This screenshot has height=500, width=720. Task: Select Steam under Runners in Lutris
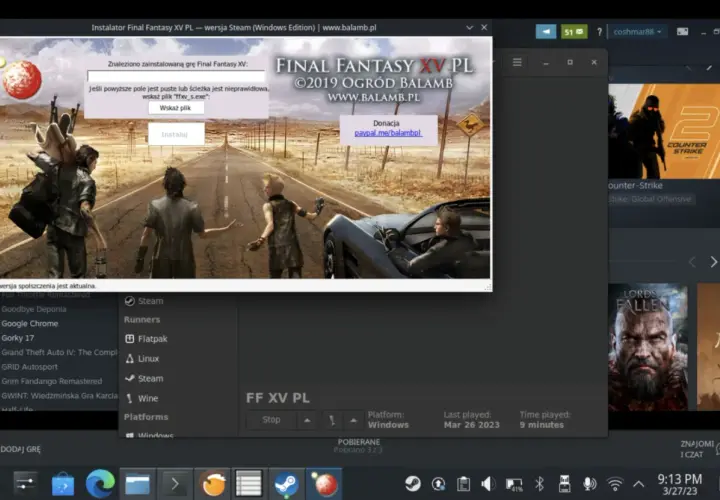(x=144, y=378)
